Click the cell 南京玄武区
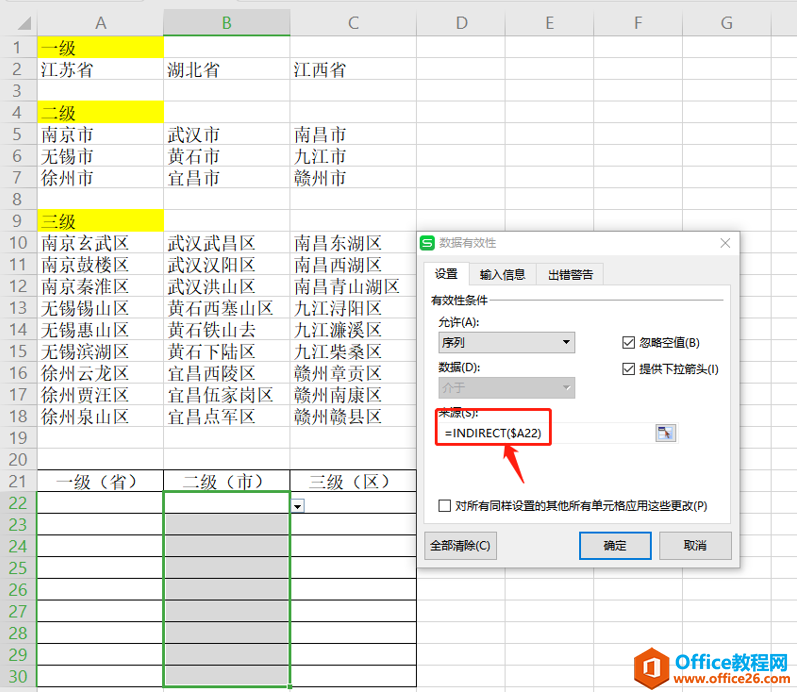 (x=100, y=243)
